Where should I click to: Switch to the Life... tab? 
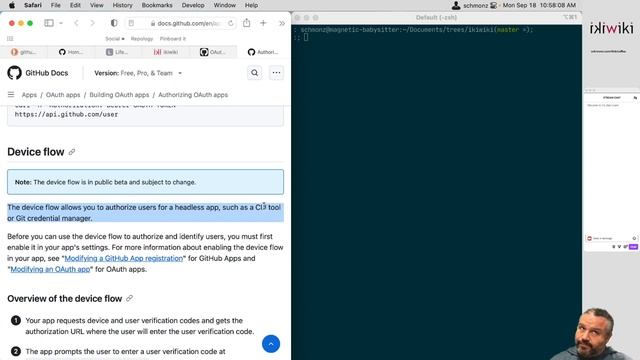tap(117, 52)
